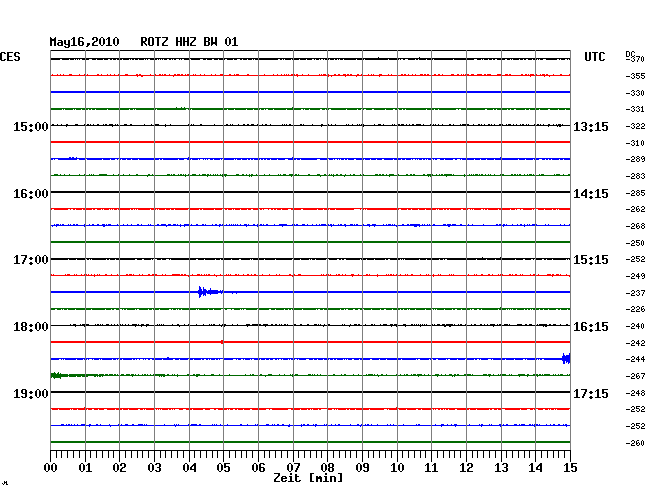Select the 03 minute axis label
650x494 pixels.
[154, 468]
